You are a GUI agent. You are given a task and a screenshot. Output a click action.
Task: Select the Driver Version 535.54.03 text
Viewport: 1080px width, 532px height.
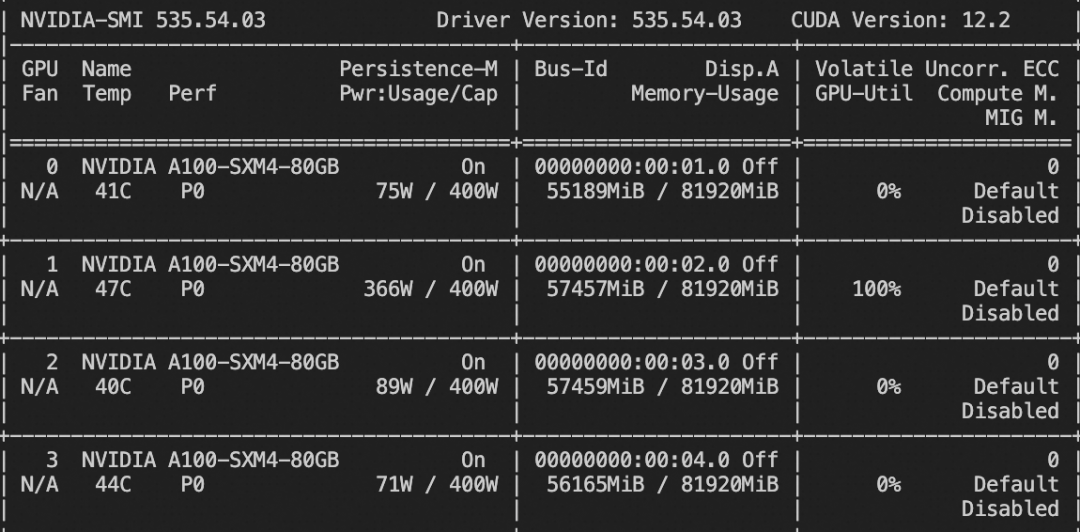pyautogui.click(x=589, y=20)
